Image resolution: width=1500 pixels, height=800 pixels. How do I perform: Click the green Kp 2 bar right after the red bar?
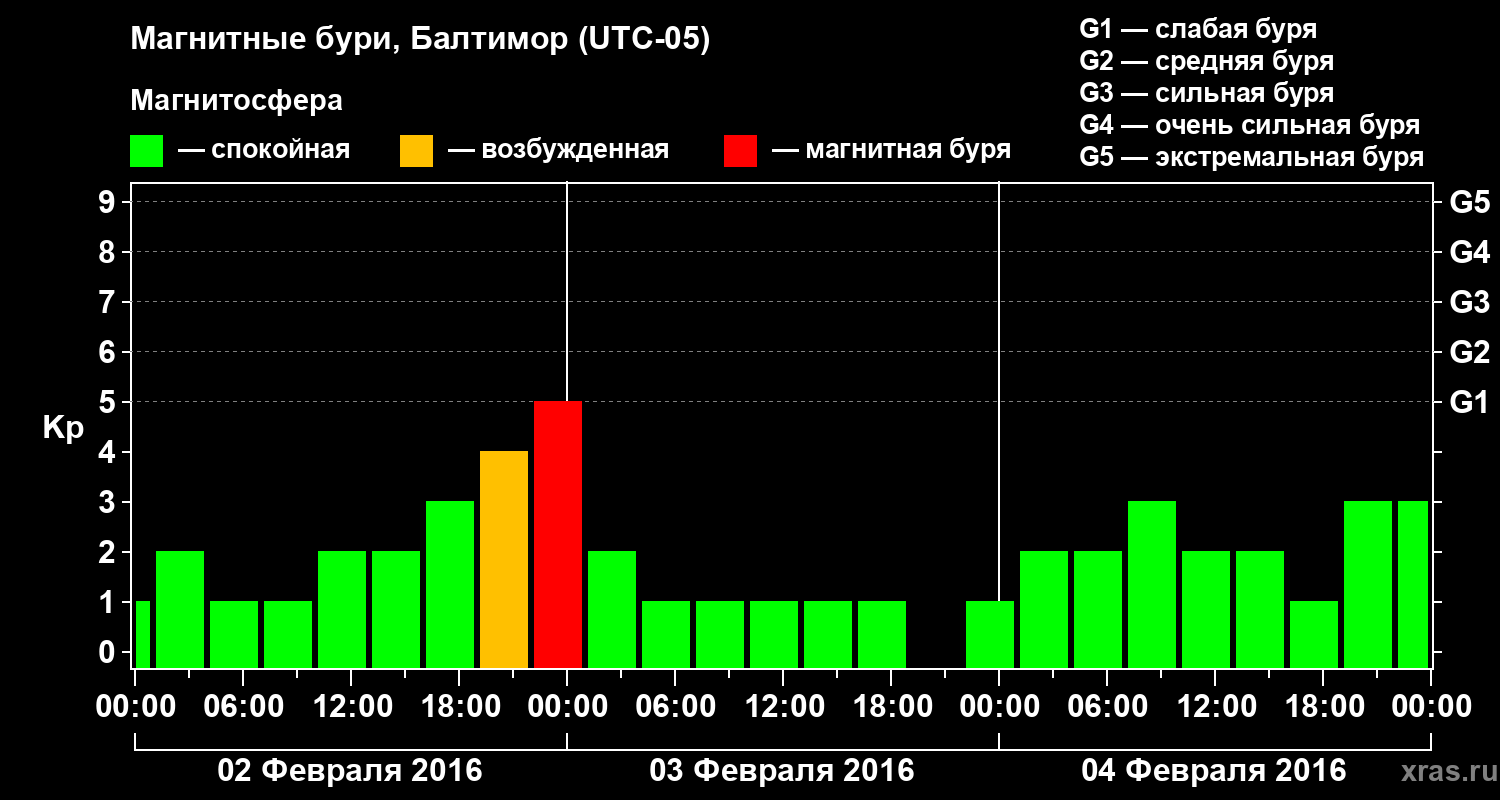pos(612,610)
